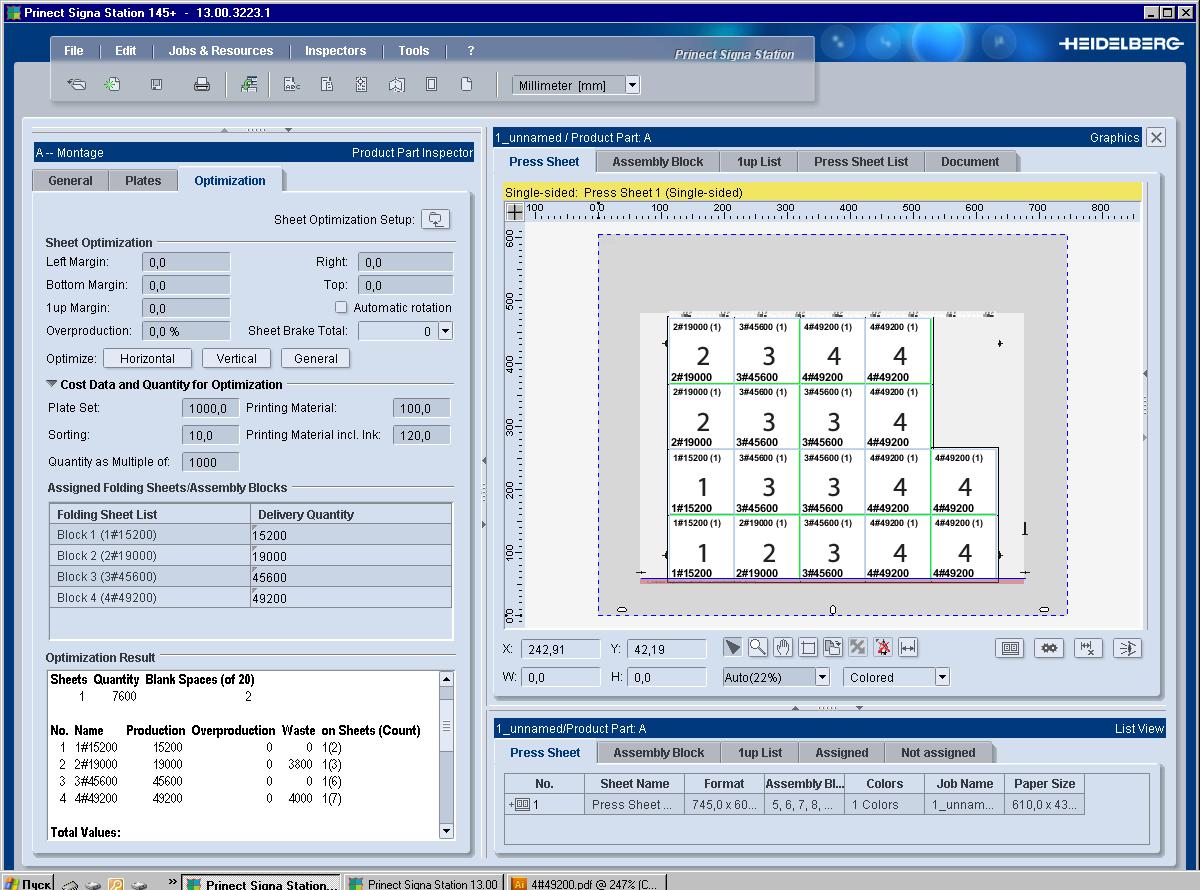Viewport: 1200px width, 890px height.
Task: Click the measure-with-x button under the sheet
Action: 1088,648
